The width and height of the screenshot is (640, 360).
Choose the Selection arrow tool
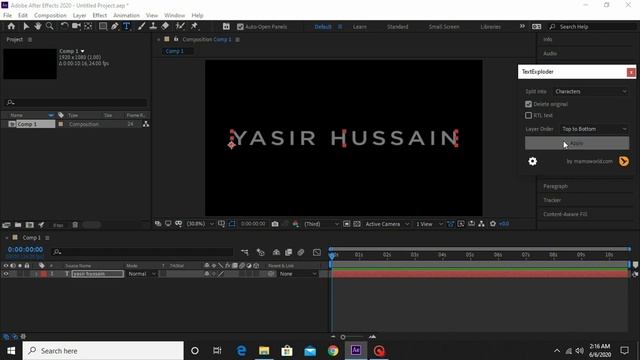[x=26, y=26]
